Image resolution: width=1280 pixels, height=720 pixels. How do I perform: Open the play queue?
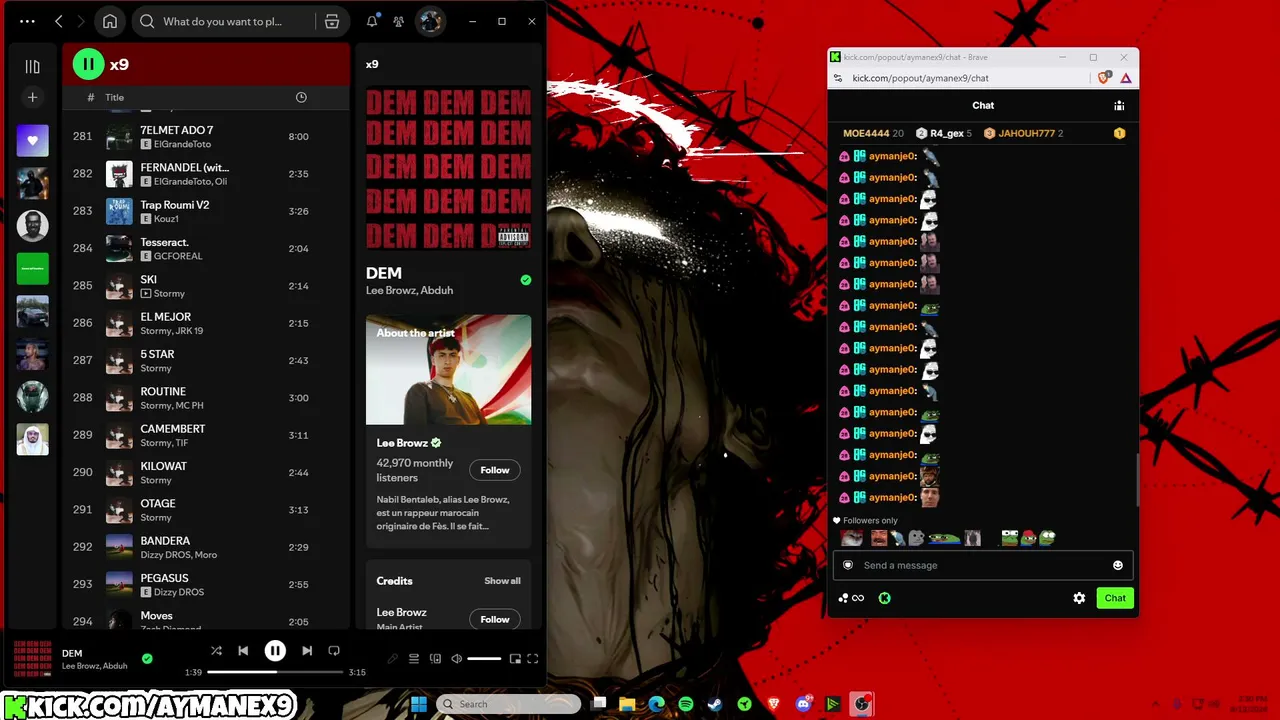[414, 659]
